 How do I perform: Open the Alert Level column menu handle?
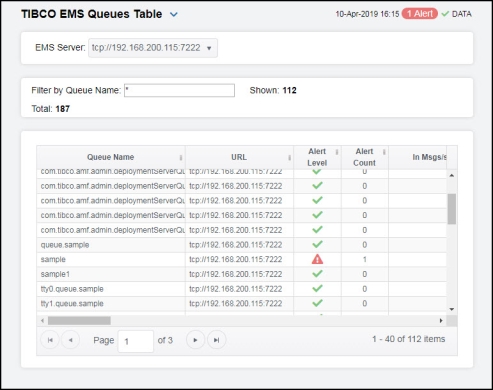point(337,152)
